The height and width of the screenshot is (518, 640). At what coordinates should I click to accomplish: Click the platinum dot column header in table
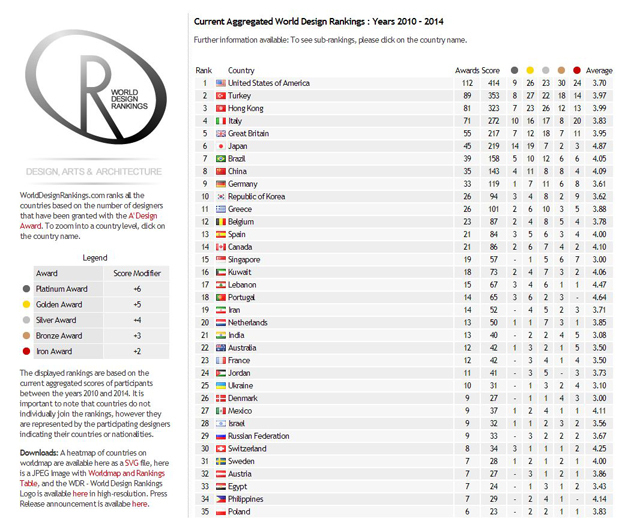point(515,71)
